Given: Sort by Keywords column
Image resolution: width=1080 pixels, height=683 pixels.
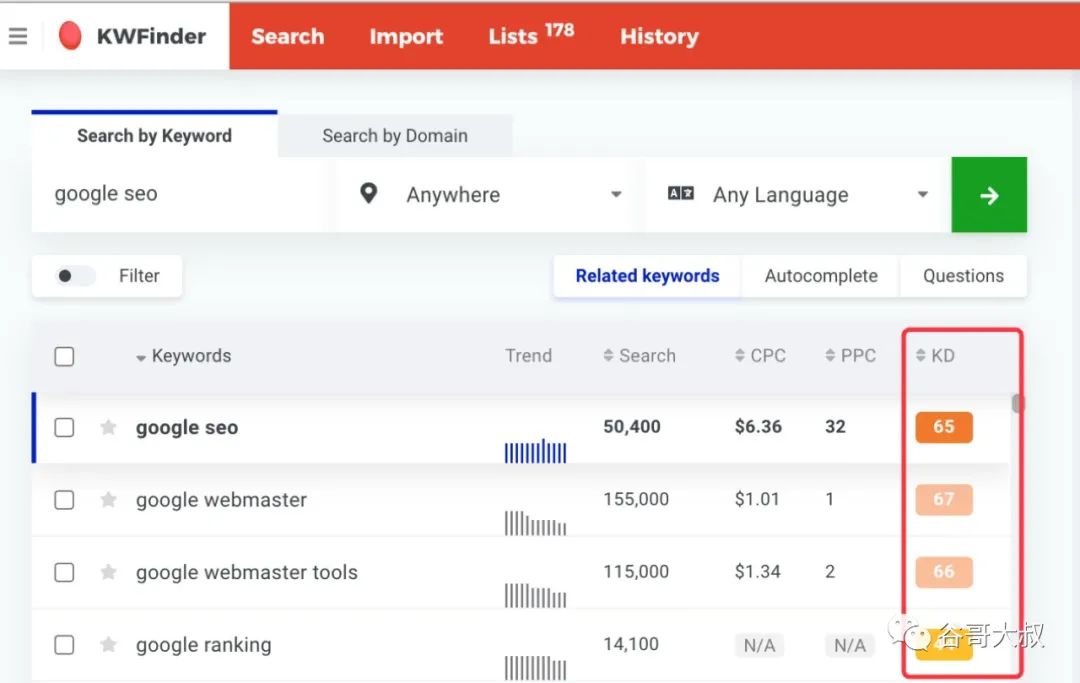Looking at the screenshot, I should tap(184, 356).
